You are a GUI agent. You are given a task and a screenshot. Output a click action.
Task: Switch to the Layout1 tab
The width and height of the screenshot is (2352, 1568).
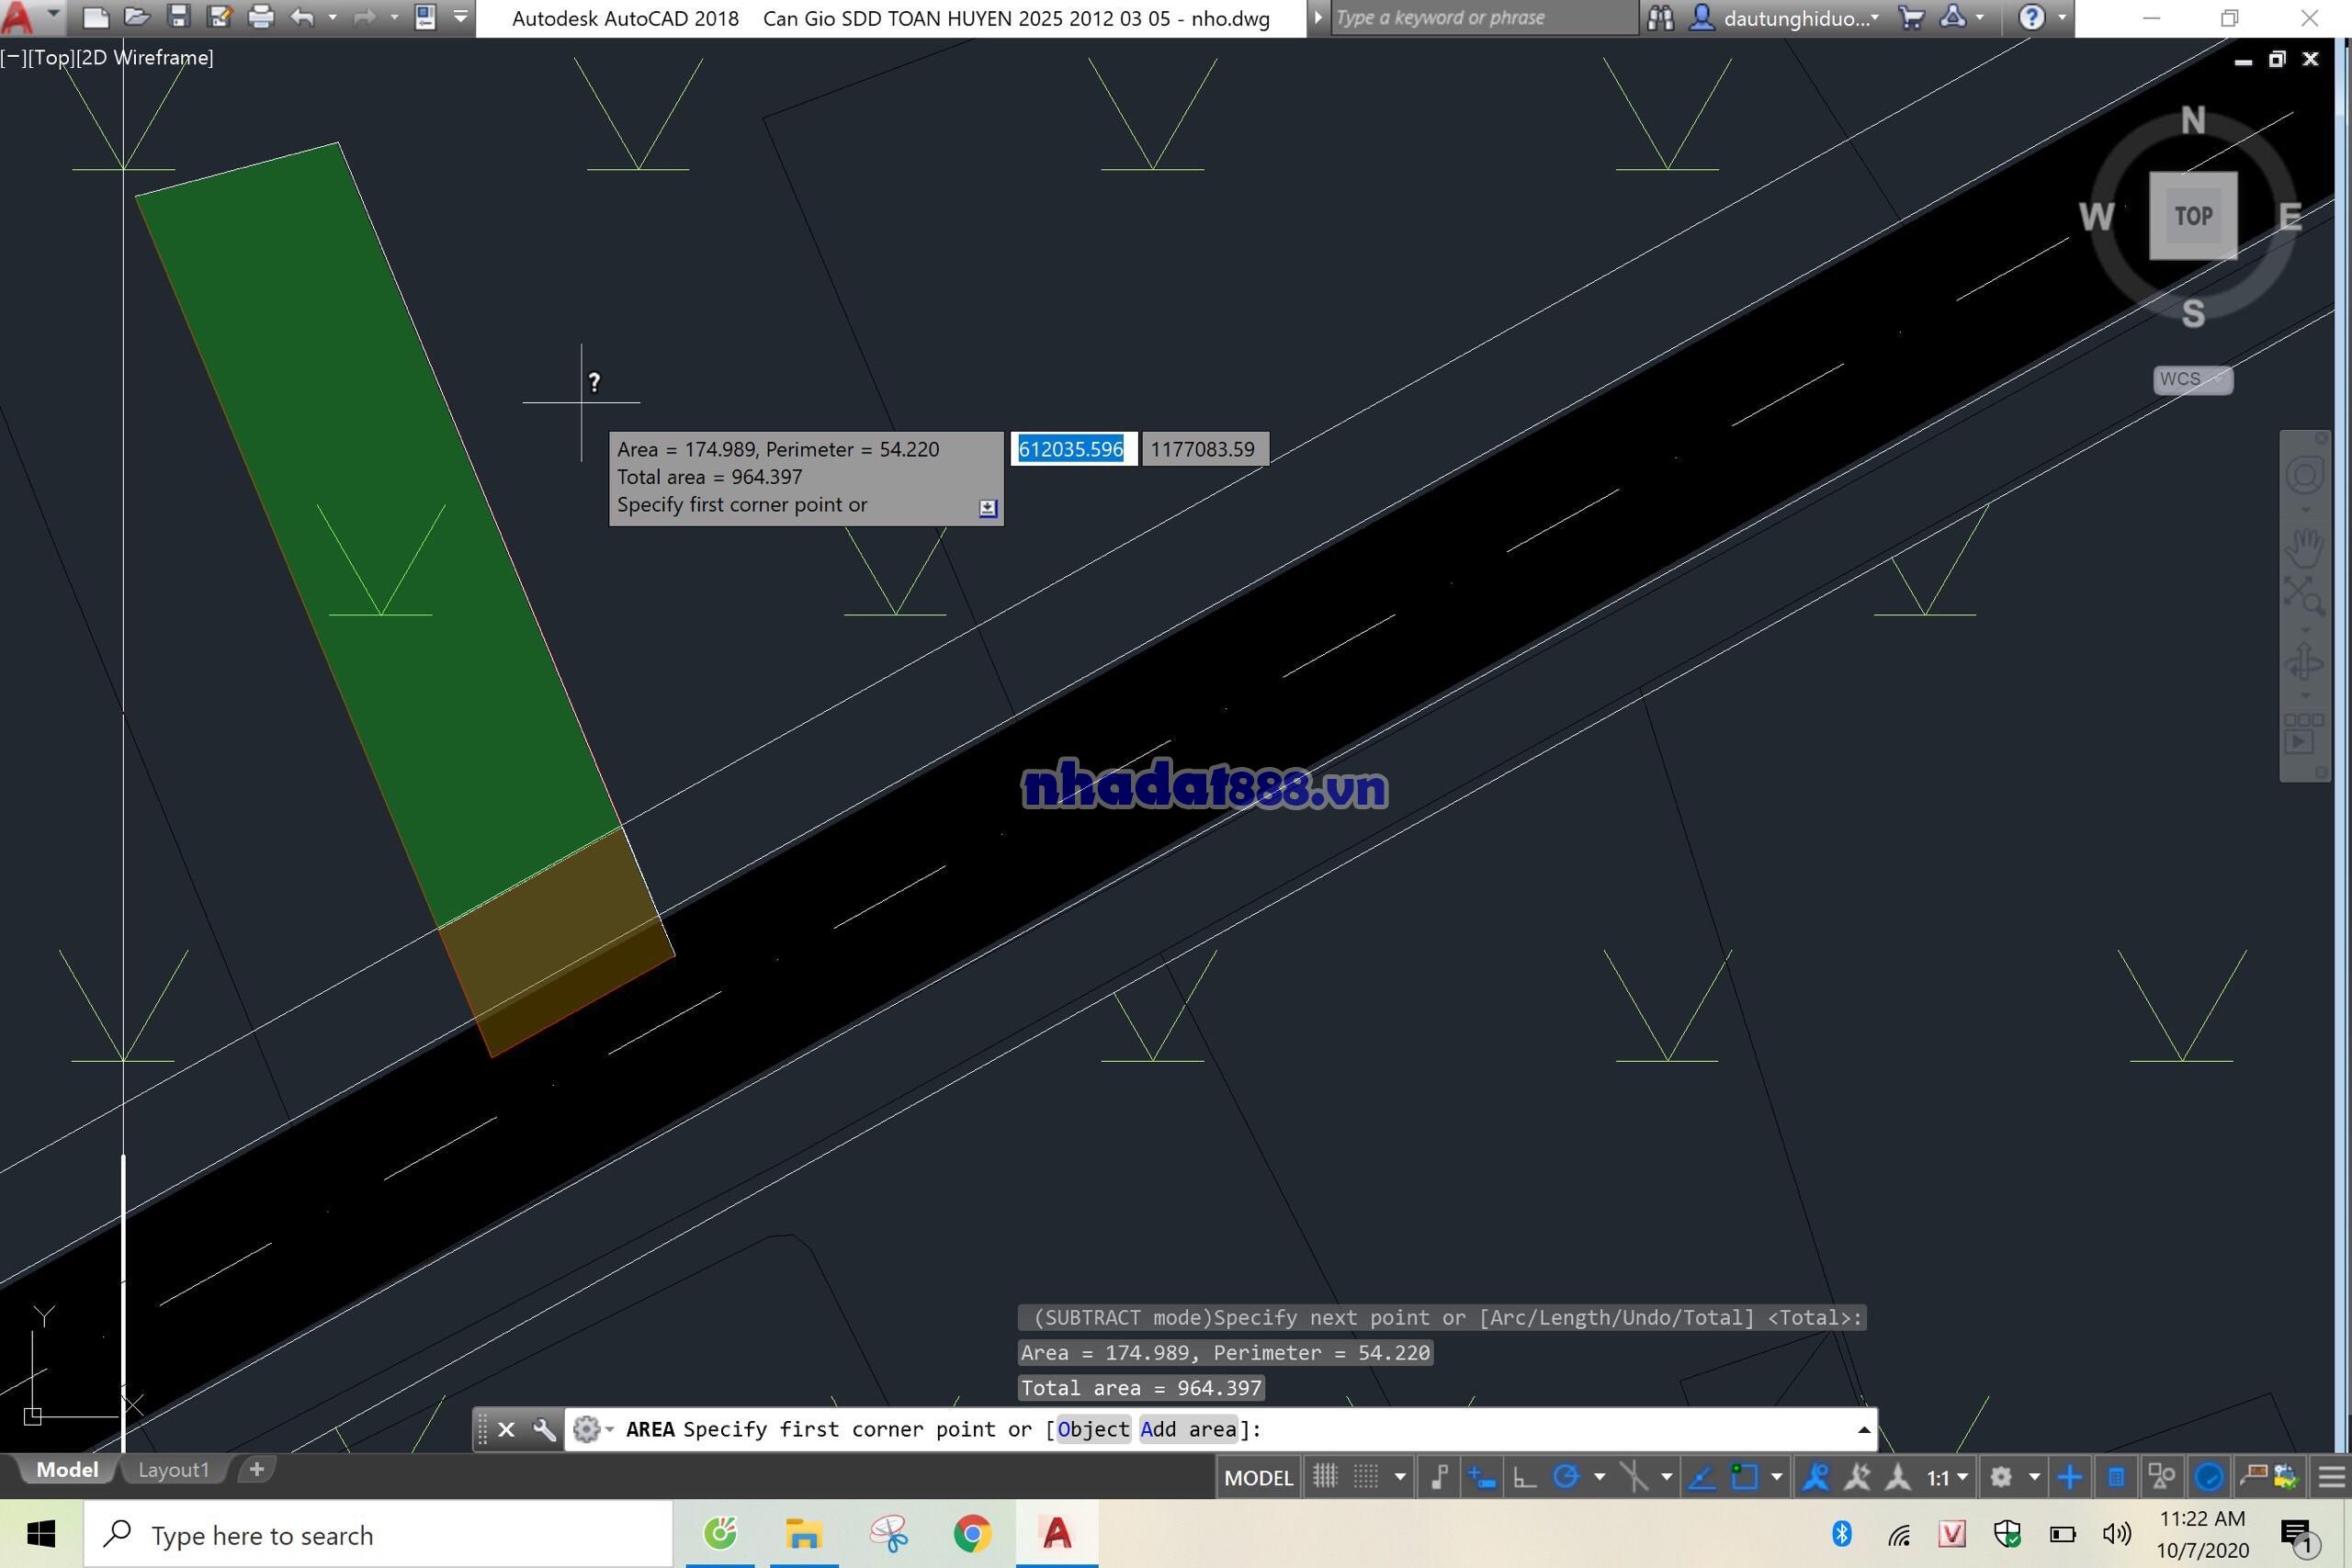pos(174,1470)
